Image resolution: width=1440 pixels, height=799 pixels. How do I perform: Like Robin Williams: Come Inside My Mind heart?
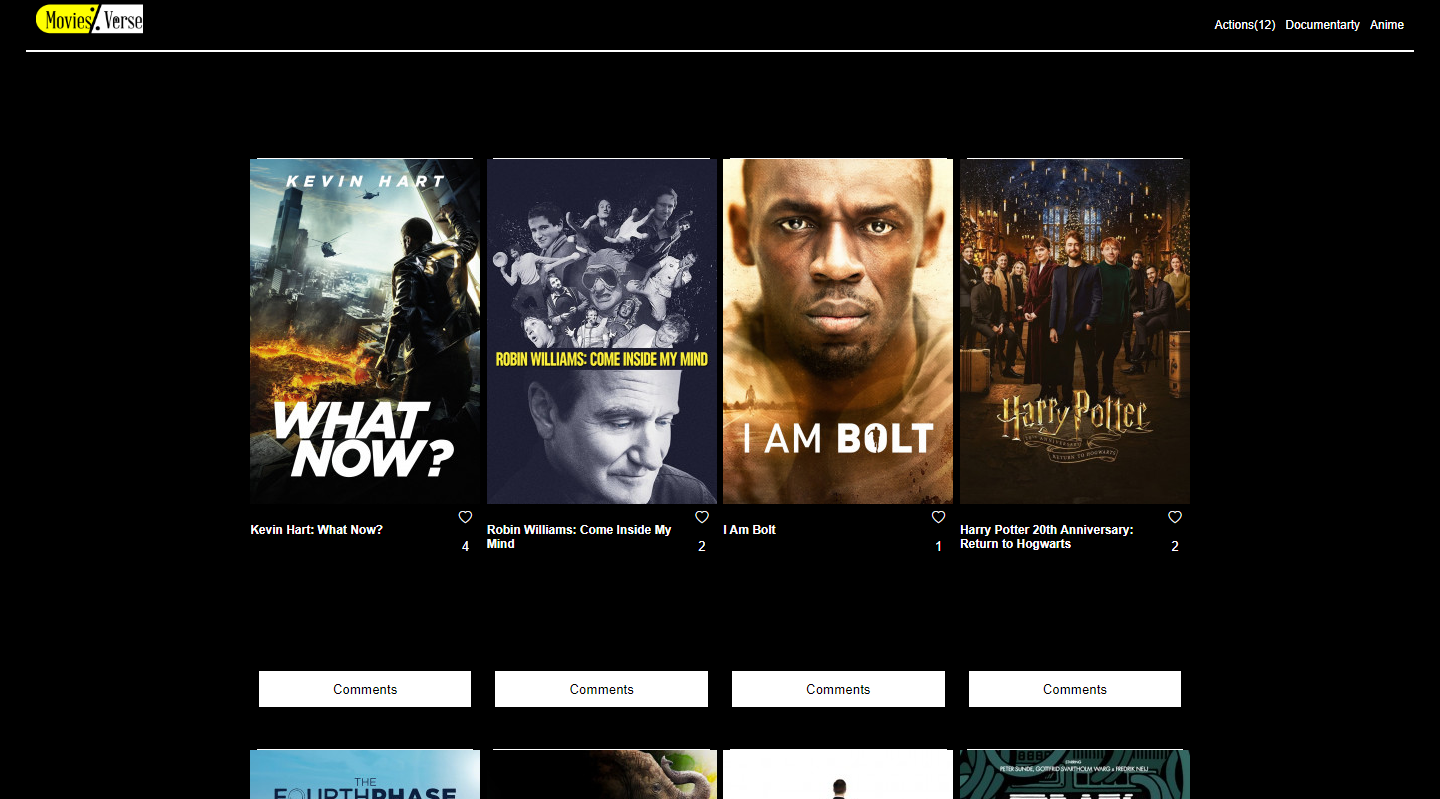702,517
